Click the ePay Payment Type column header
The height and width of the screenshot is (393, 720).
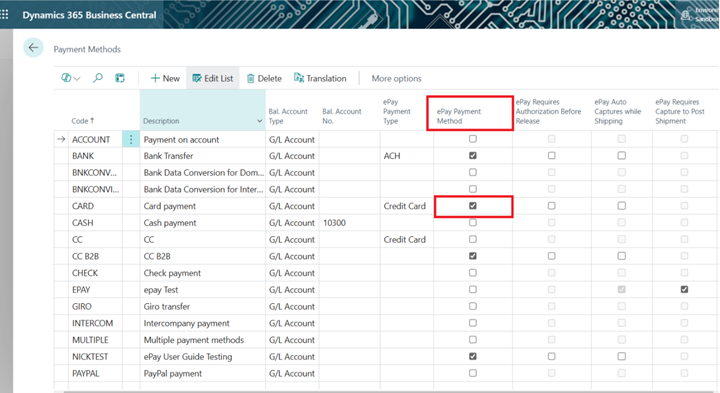(397, 112)
